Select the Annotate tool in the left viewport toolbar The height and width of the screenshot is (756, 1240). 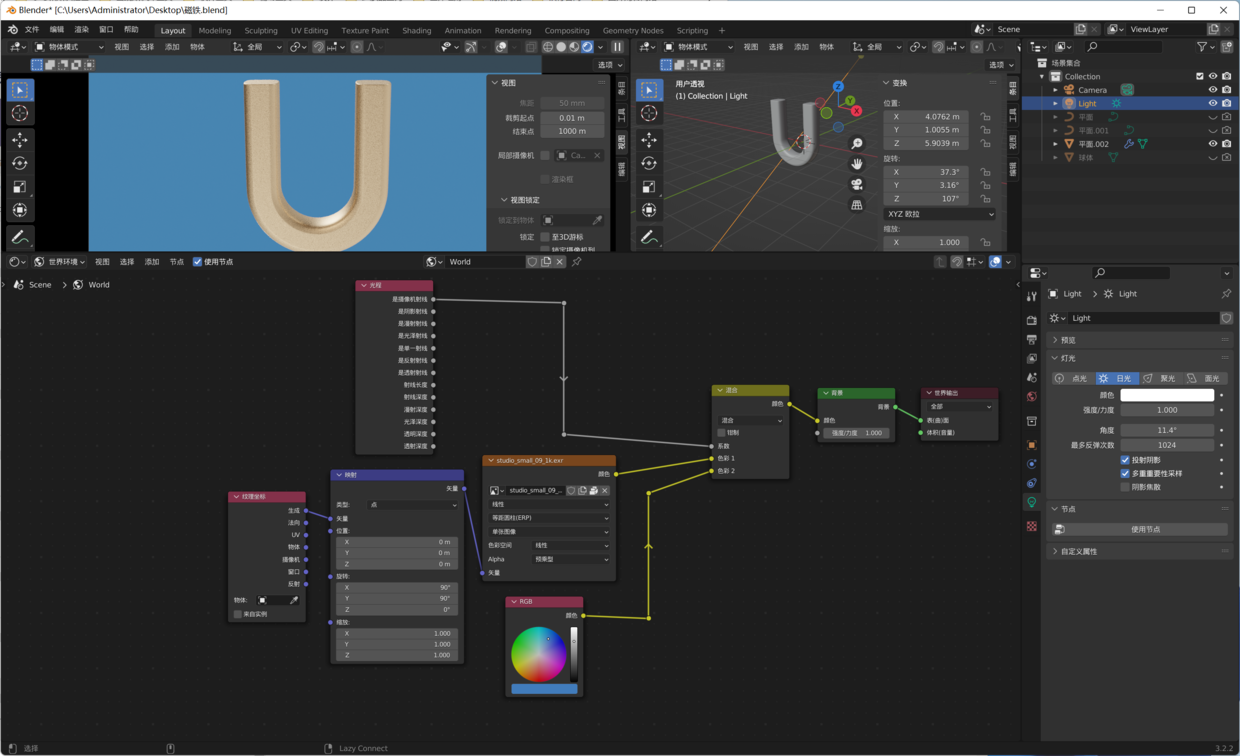click(20, 237)
